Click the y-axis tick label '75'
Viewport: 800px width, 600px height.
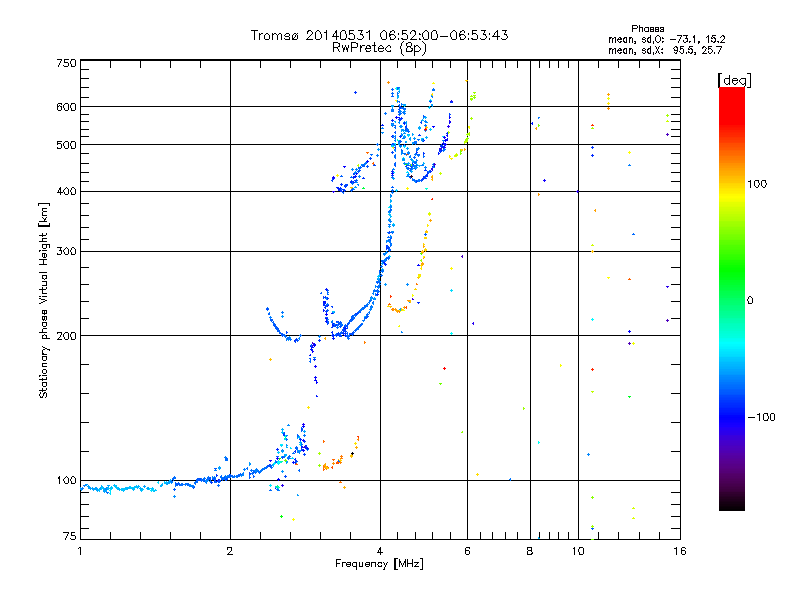coord(70,536)
